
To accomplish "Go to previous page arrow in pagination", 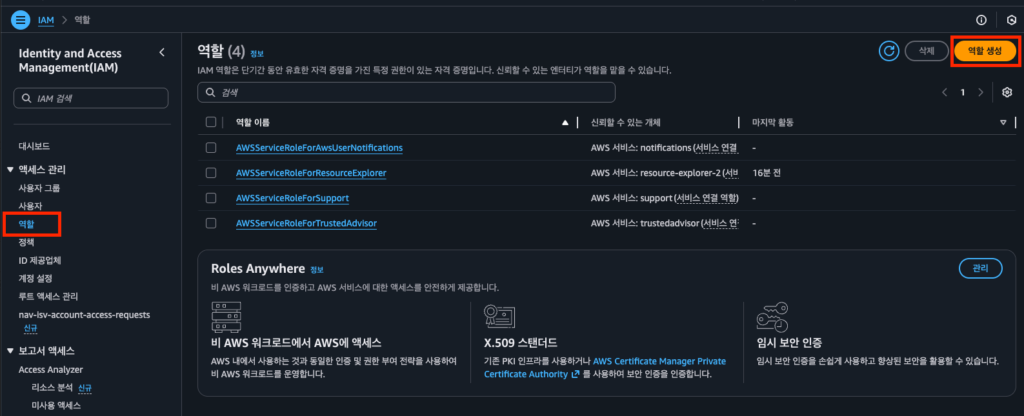I will point(945,92).
